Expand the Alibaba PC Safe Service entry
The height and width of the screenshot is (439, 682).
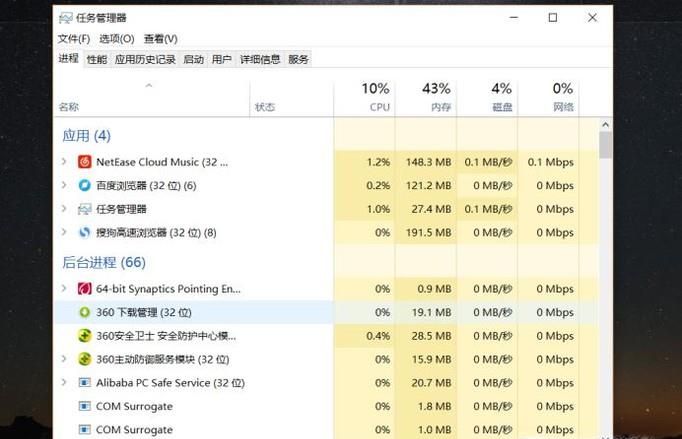pyautogui.click(x=64, y=382)
